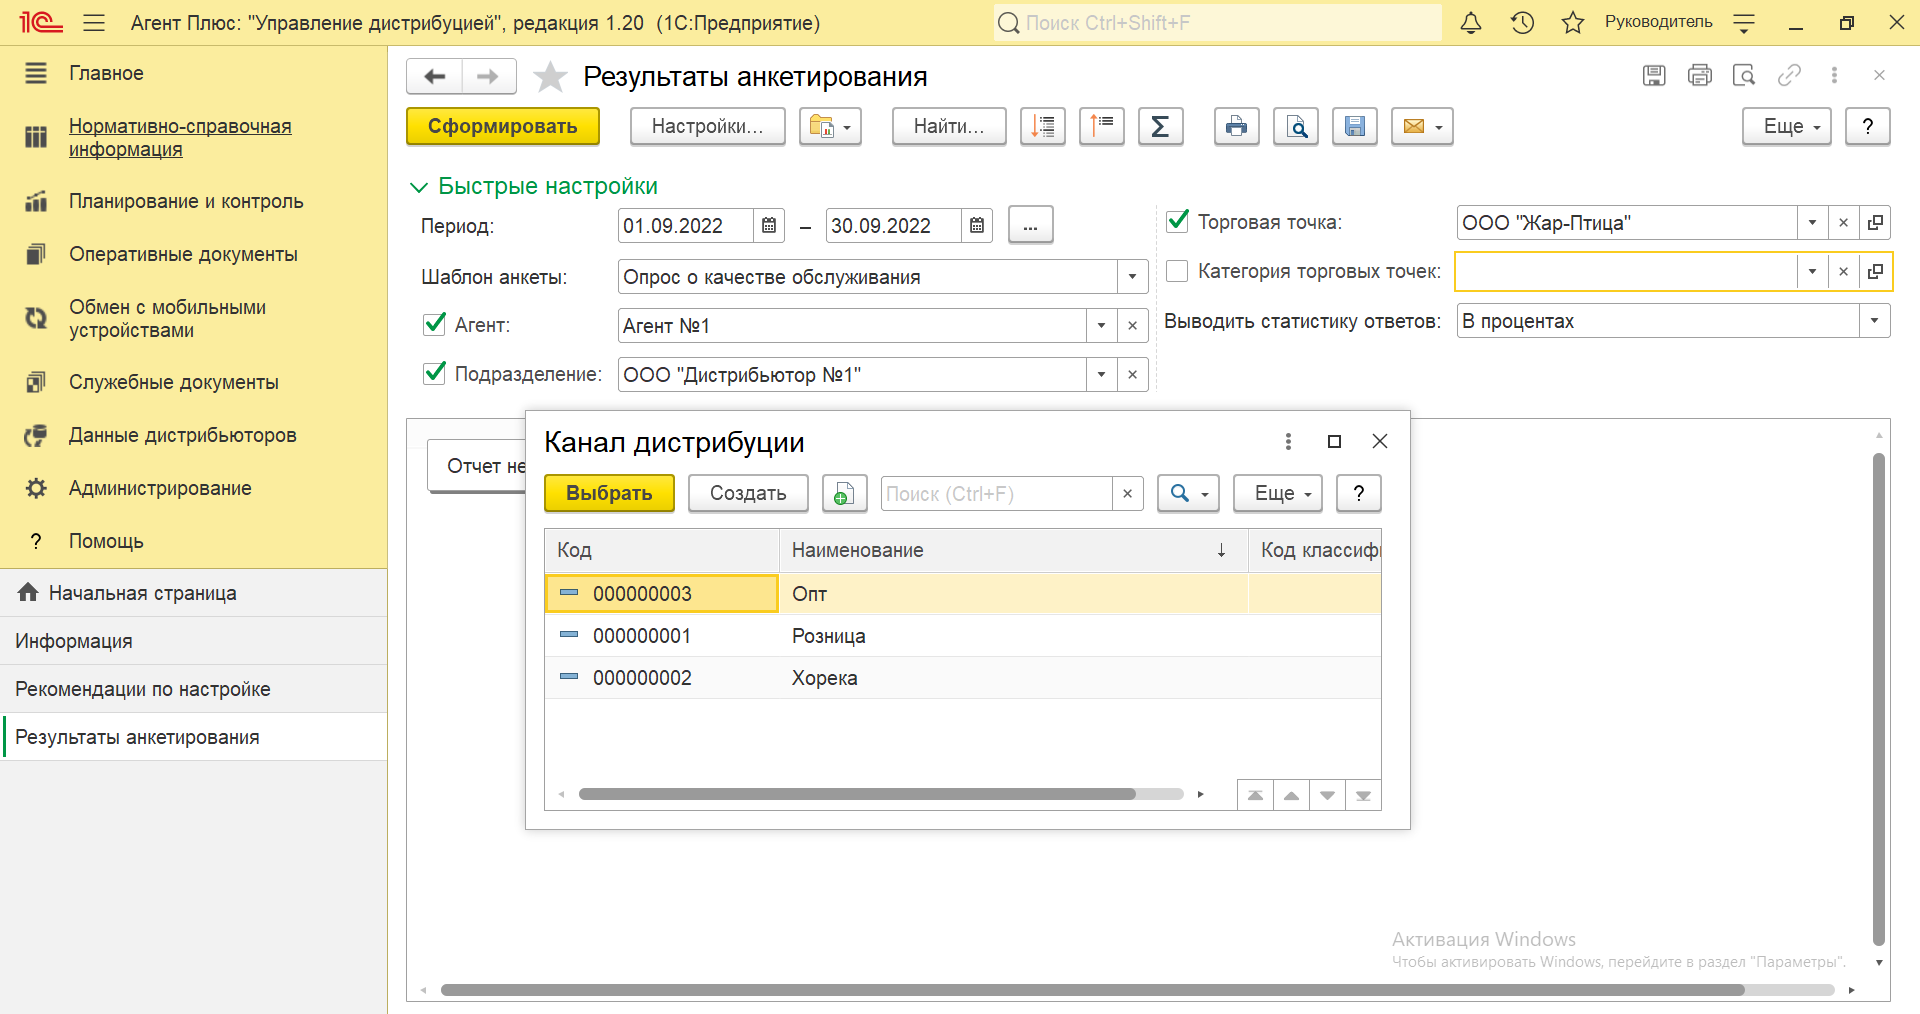Go back with left arrow button
This screenshot has width=1920, height=1014.
coord(434,76)
